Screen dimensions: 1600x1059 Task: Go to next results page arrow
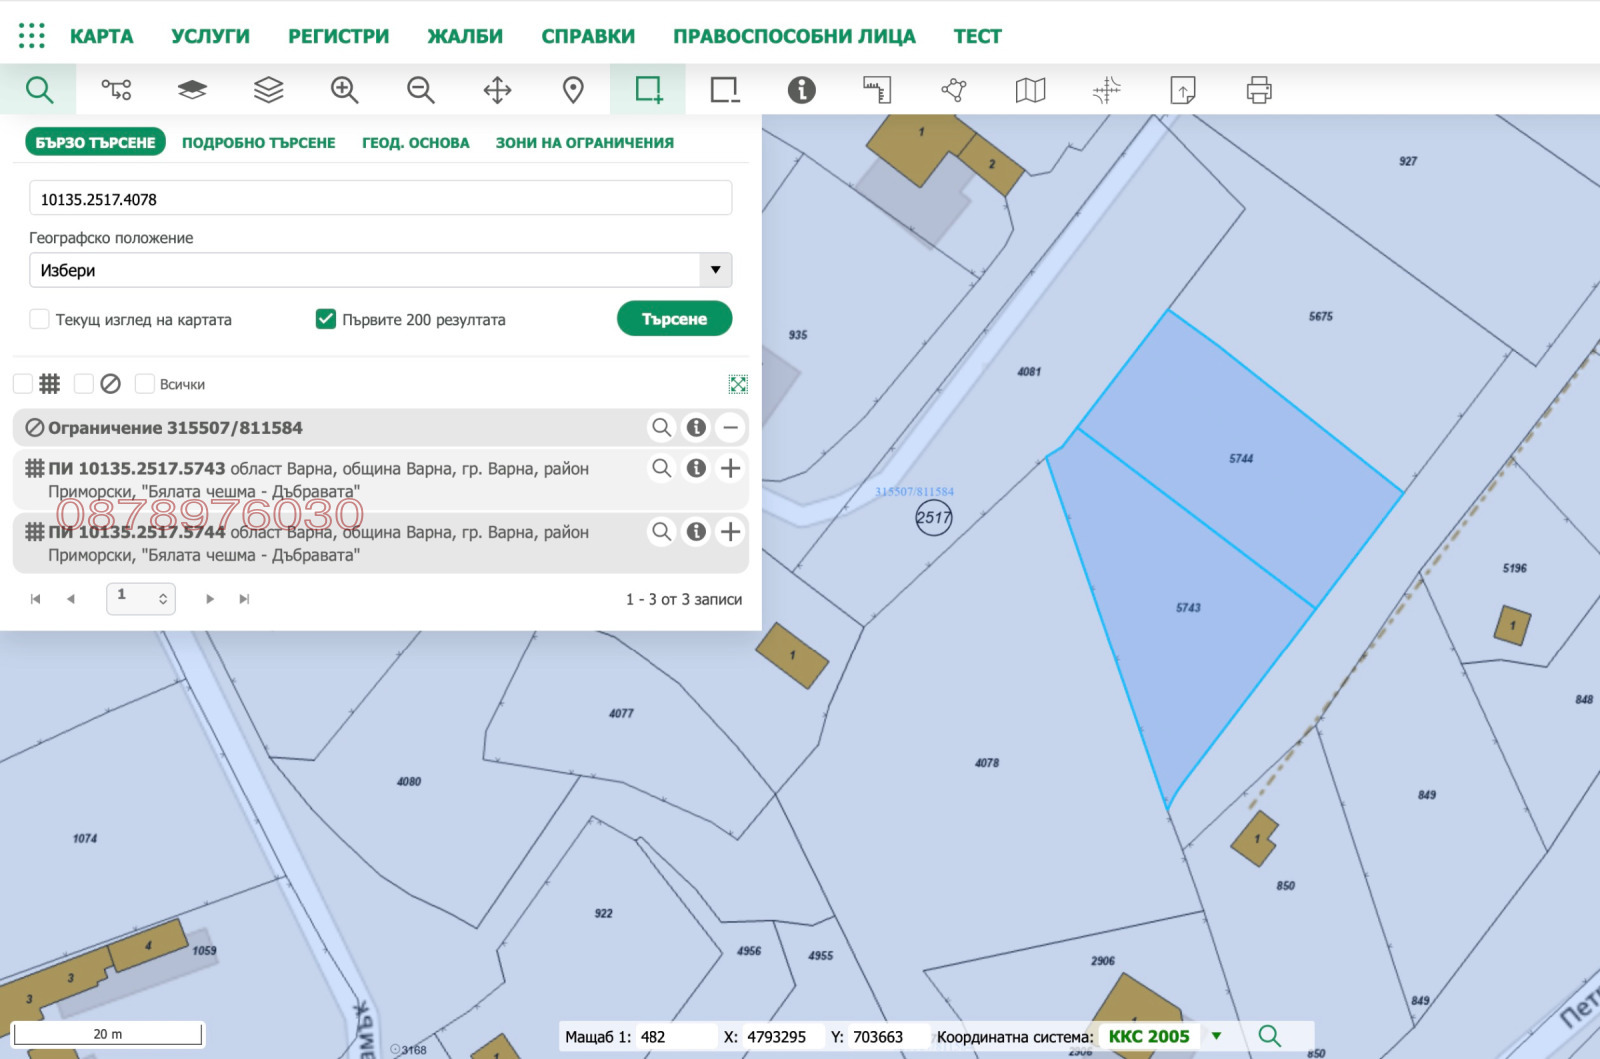pyautogui.click(x=210, y=599)
